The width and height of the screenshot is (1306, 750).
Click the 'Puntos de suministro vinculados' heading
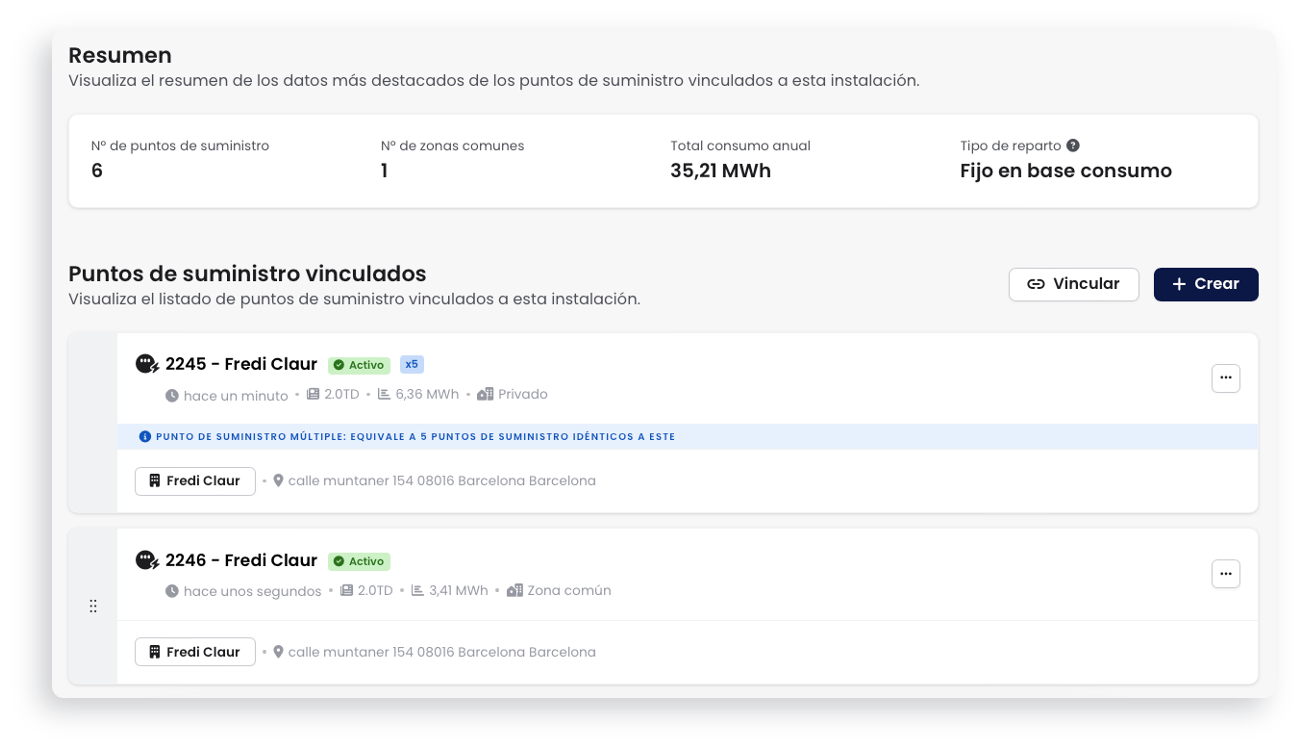tap(247, 273)
